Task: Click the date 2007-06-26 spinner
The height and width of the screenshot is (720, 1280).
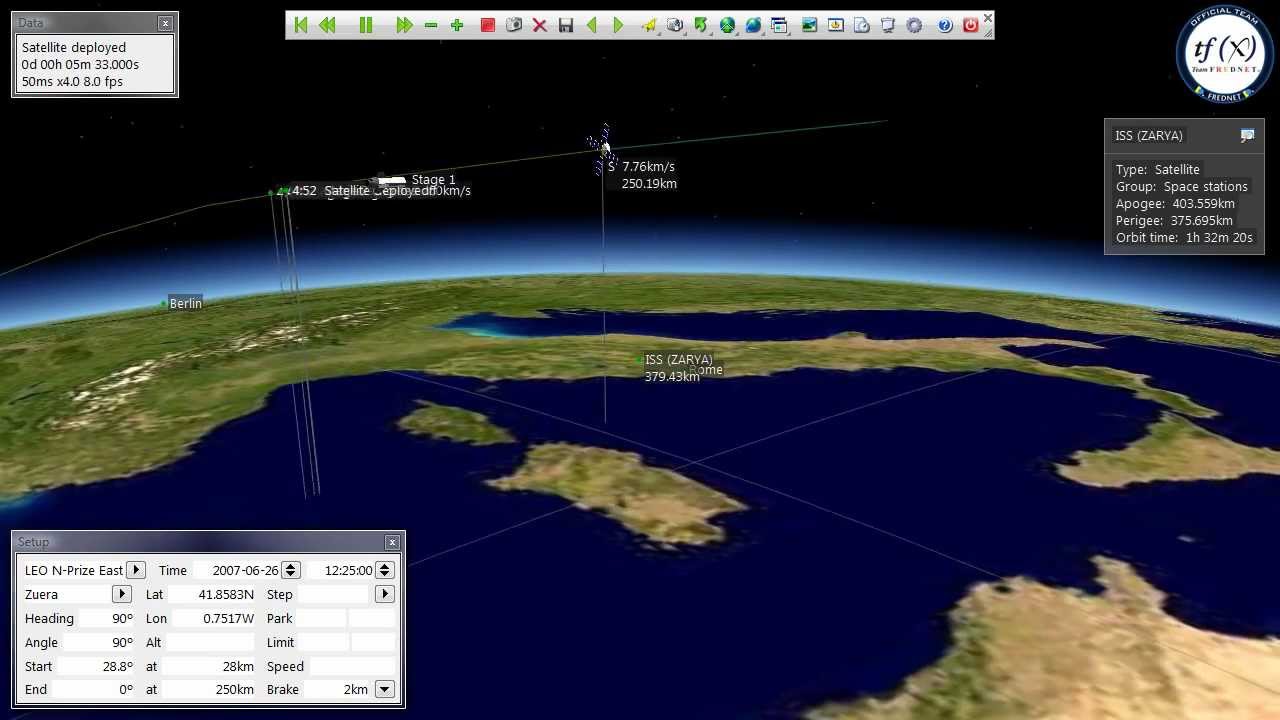Action: point(290,570)
